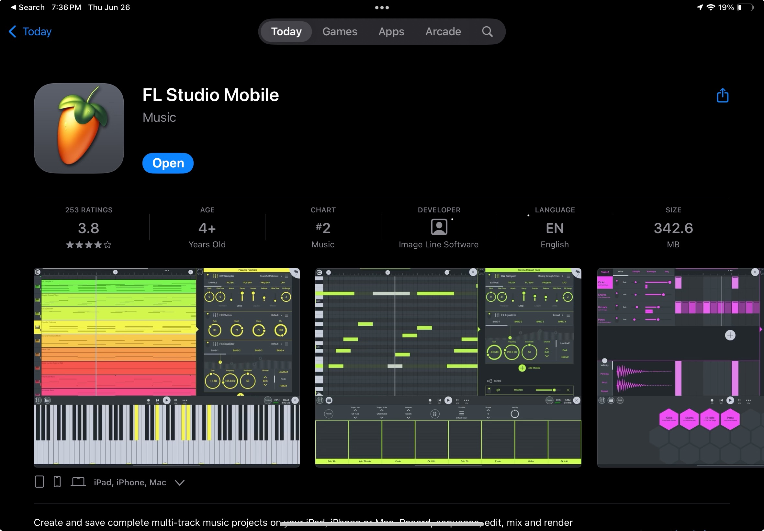Tap the four-star rating stars
Screen dimensions: 764x531
click(x=89, y=245)
